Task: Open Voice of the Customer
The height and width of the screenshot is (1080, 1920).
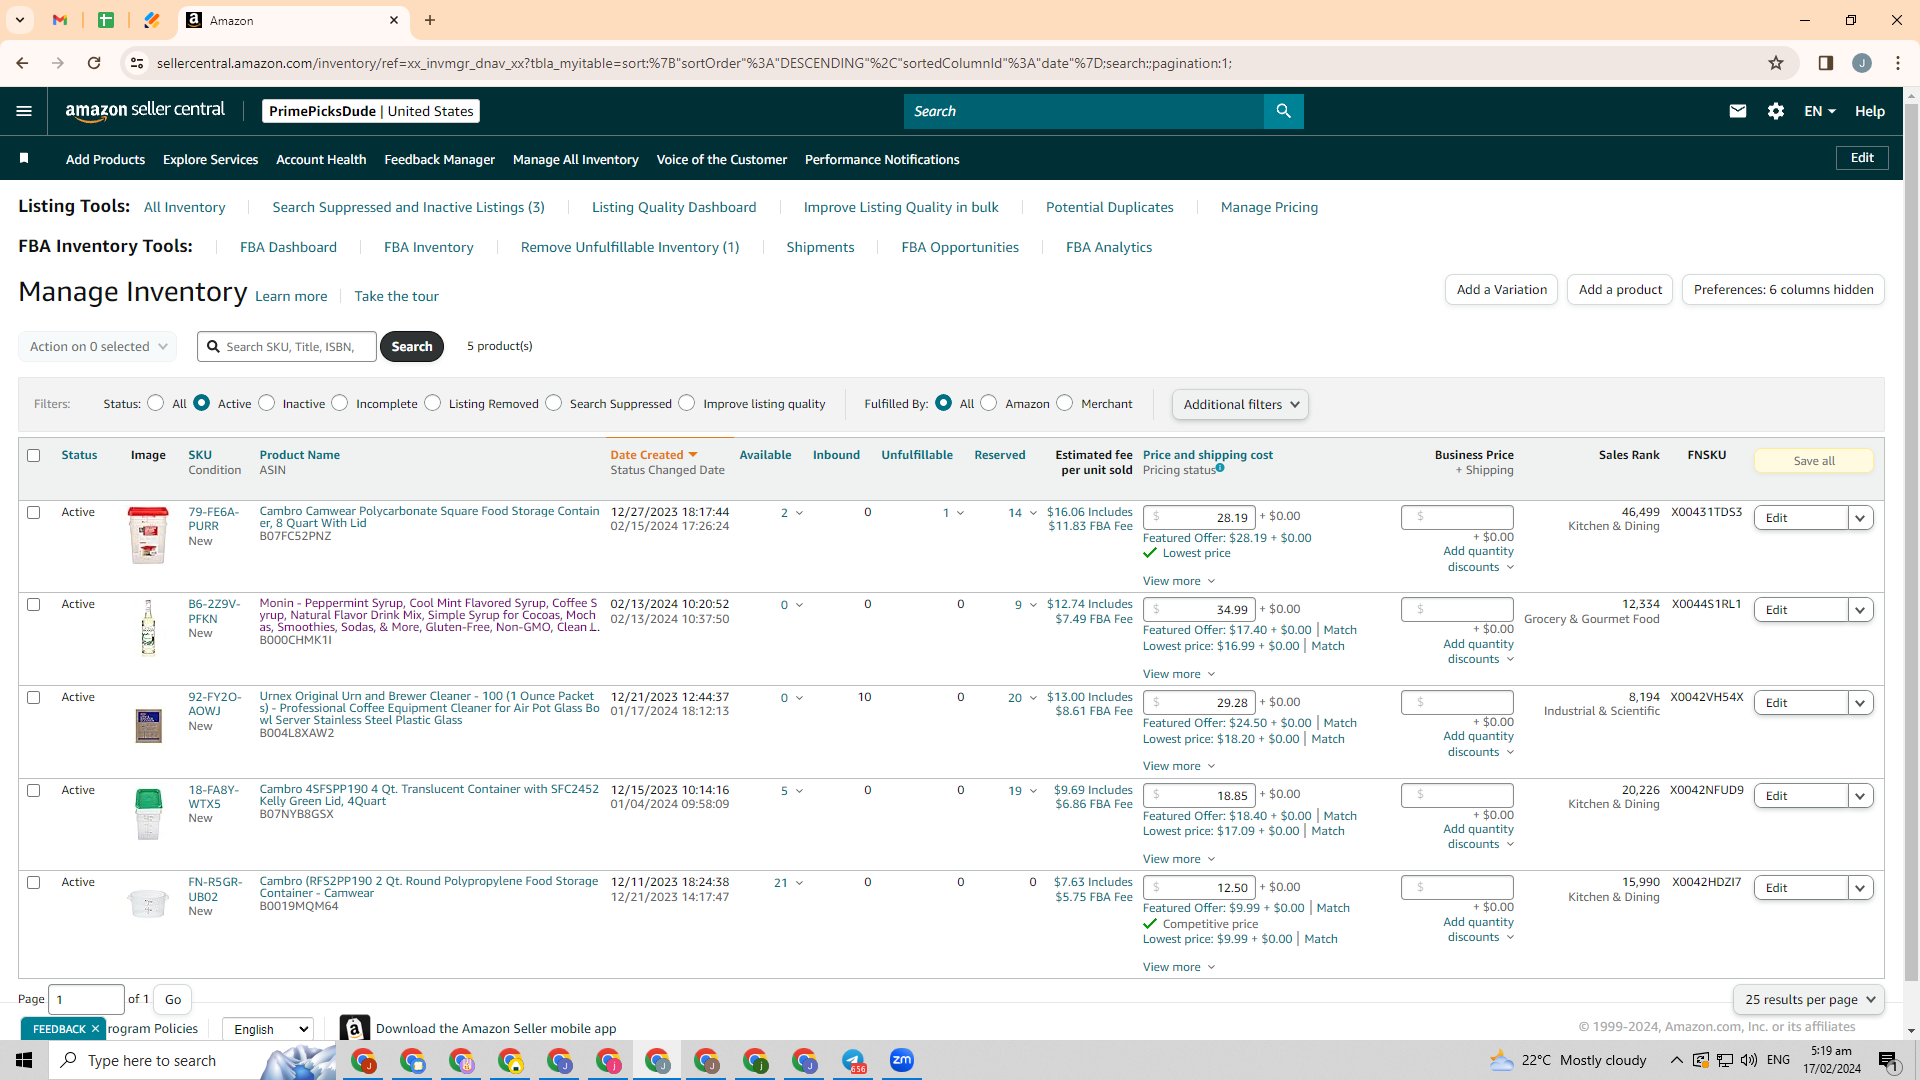Action: (x=721, y=159)
